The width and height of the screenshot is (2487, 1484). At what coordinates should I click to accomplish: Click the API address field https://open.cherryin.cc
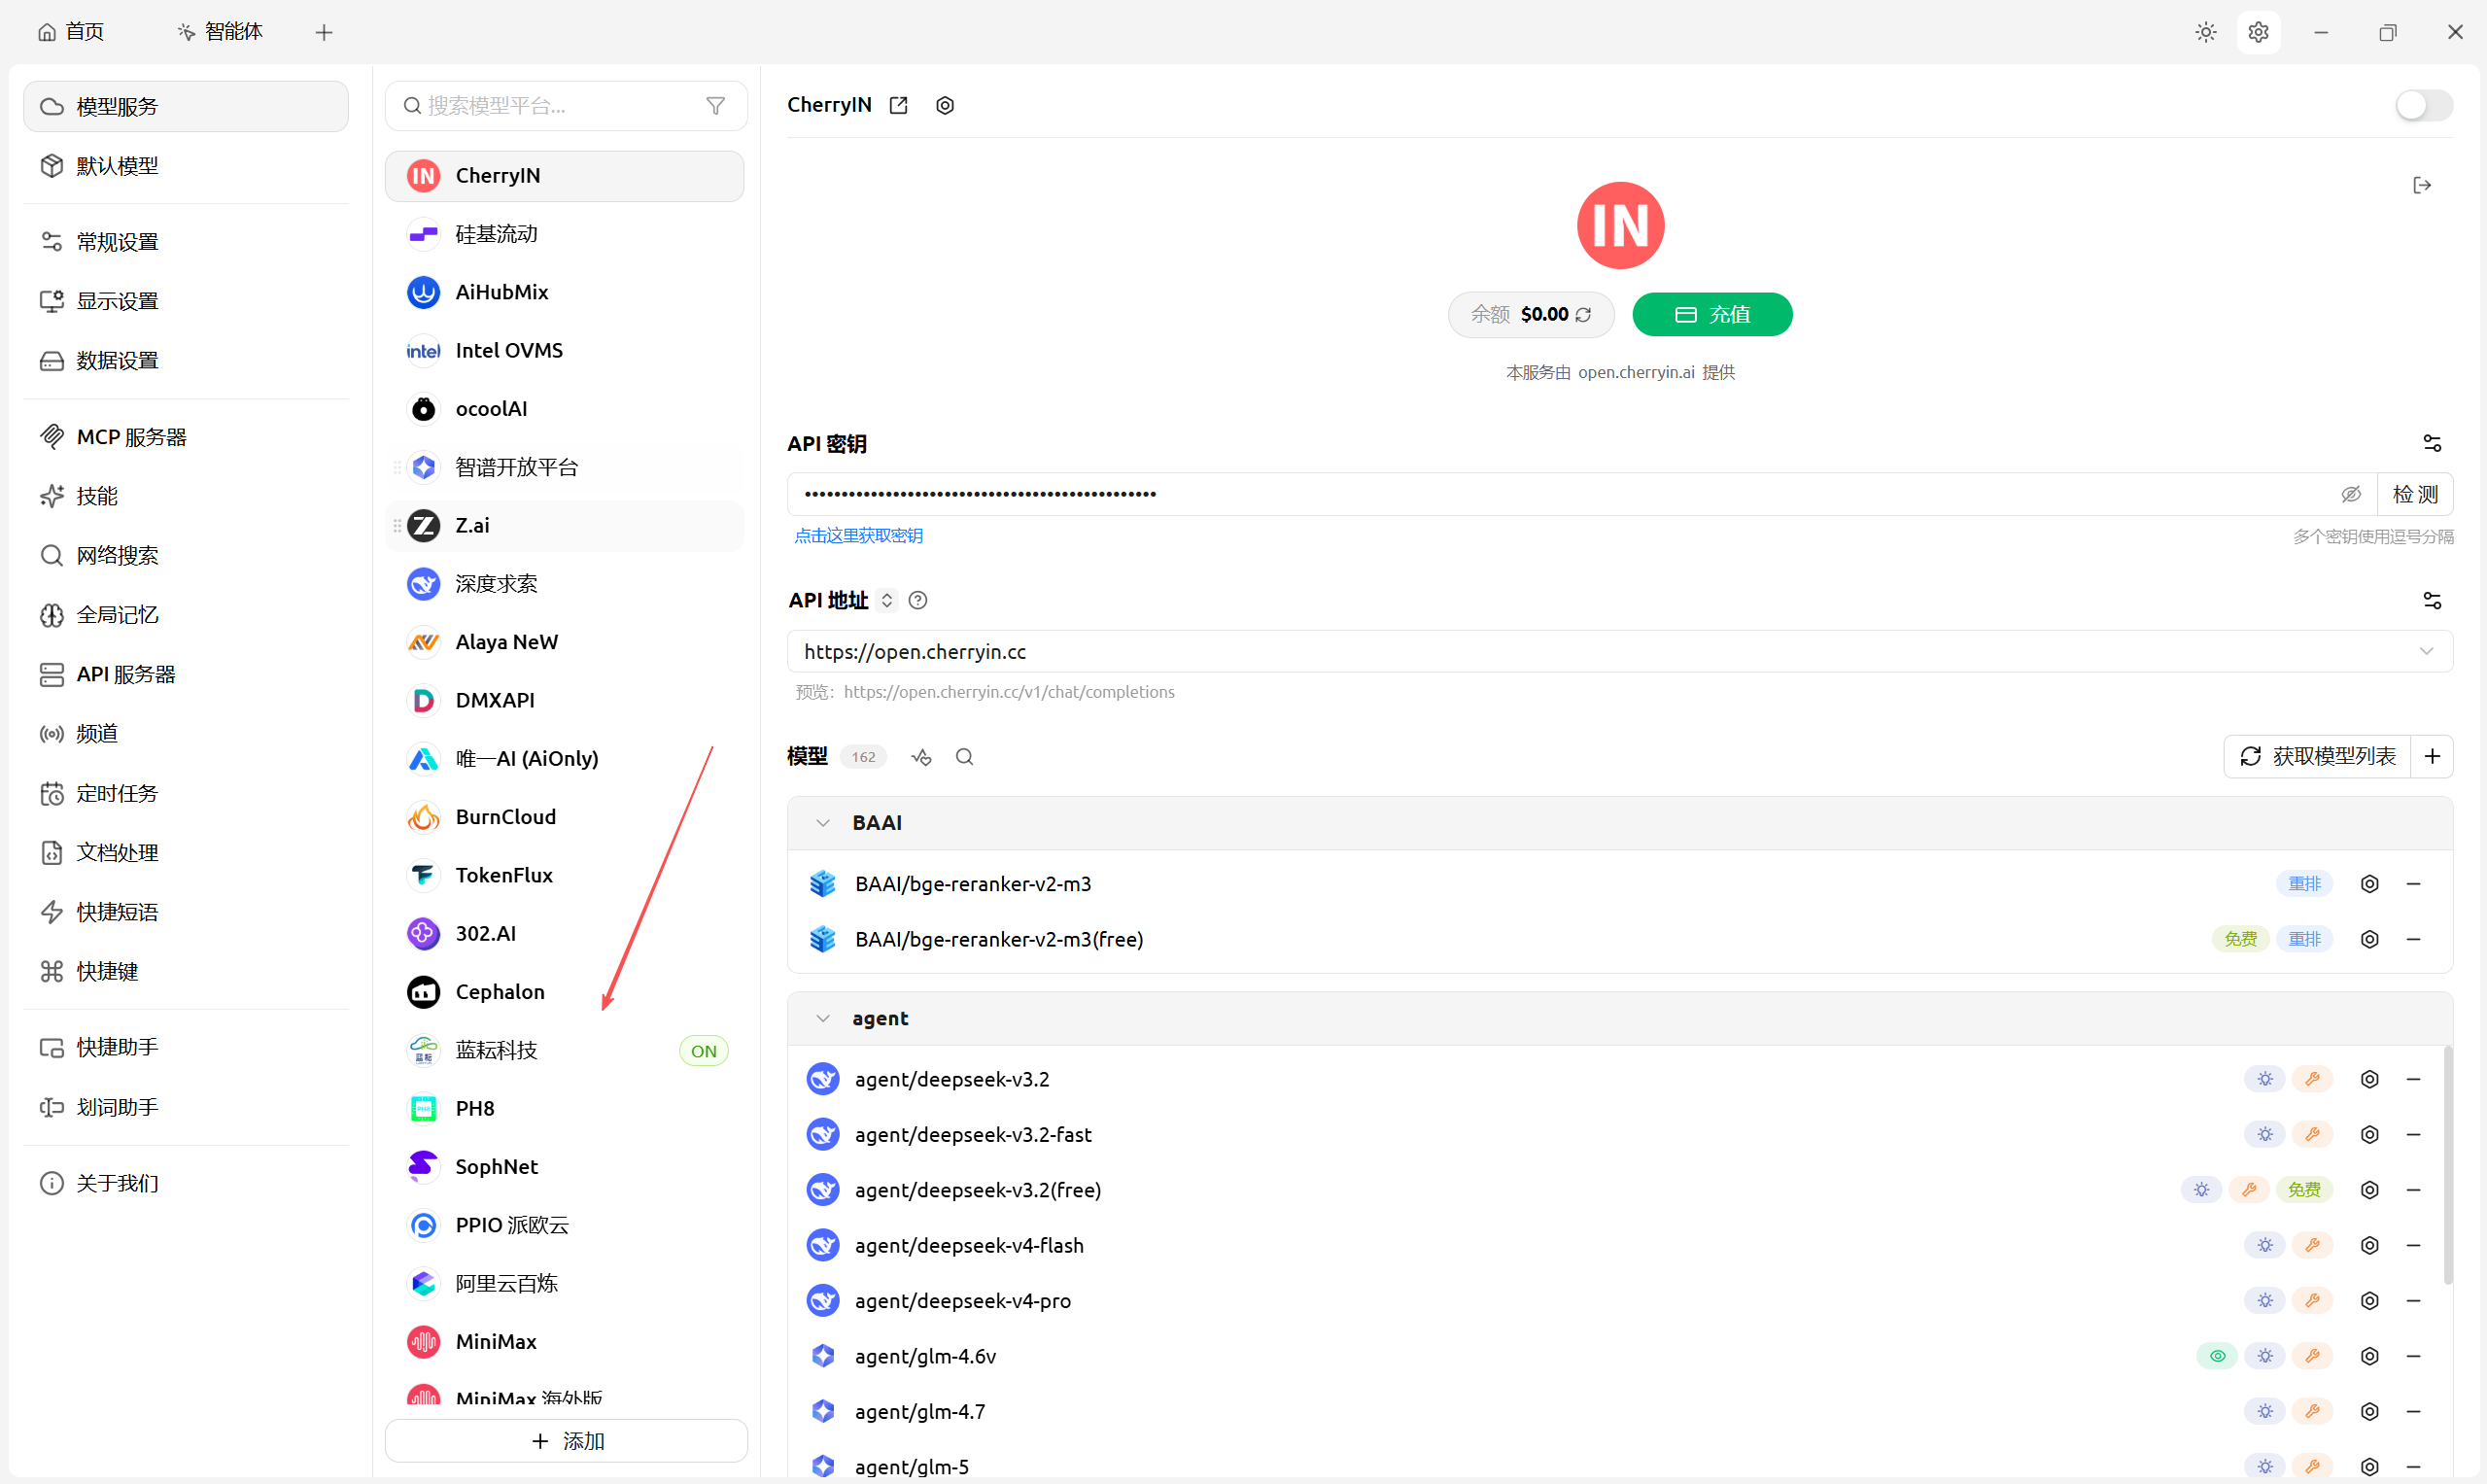tap(1620, 651)
